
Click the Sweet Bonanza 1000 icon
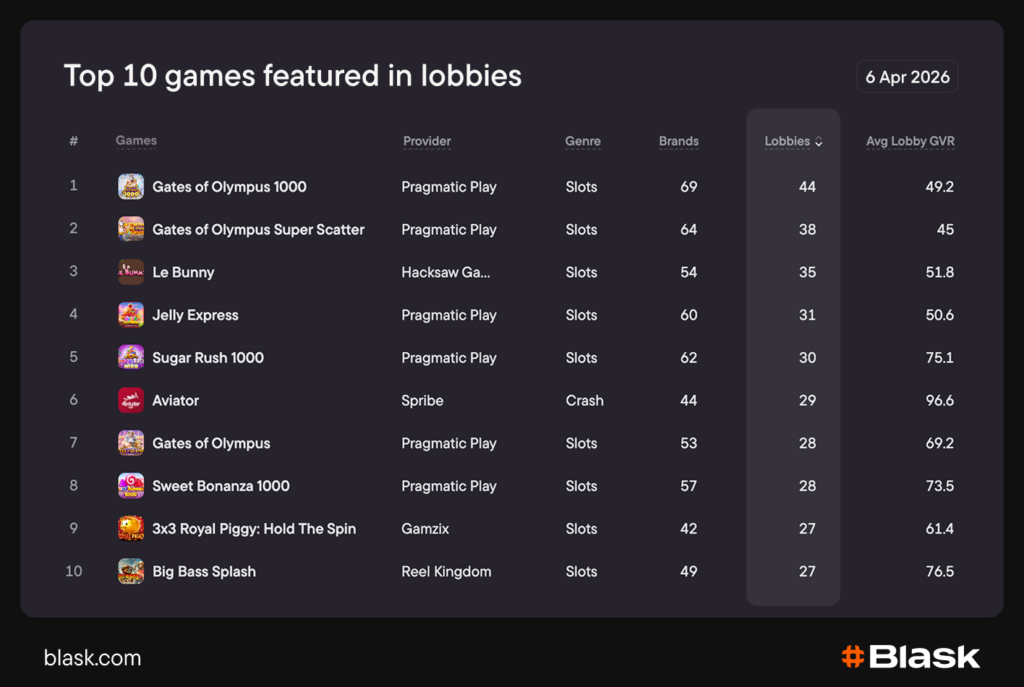pyautogui.click(x=131, y=486)
